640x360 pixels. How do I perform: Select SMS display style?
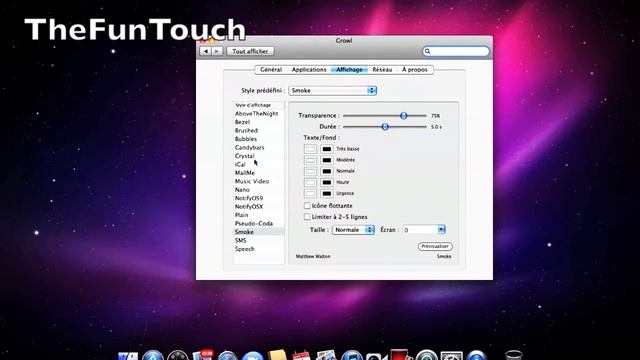click(x=259, y=240)
